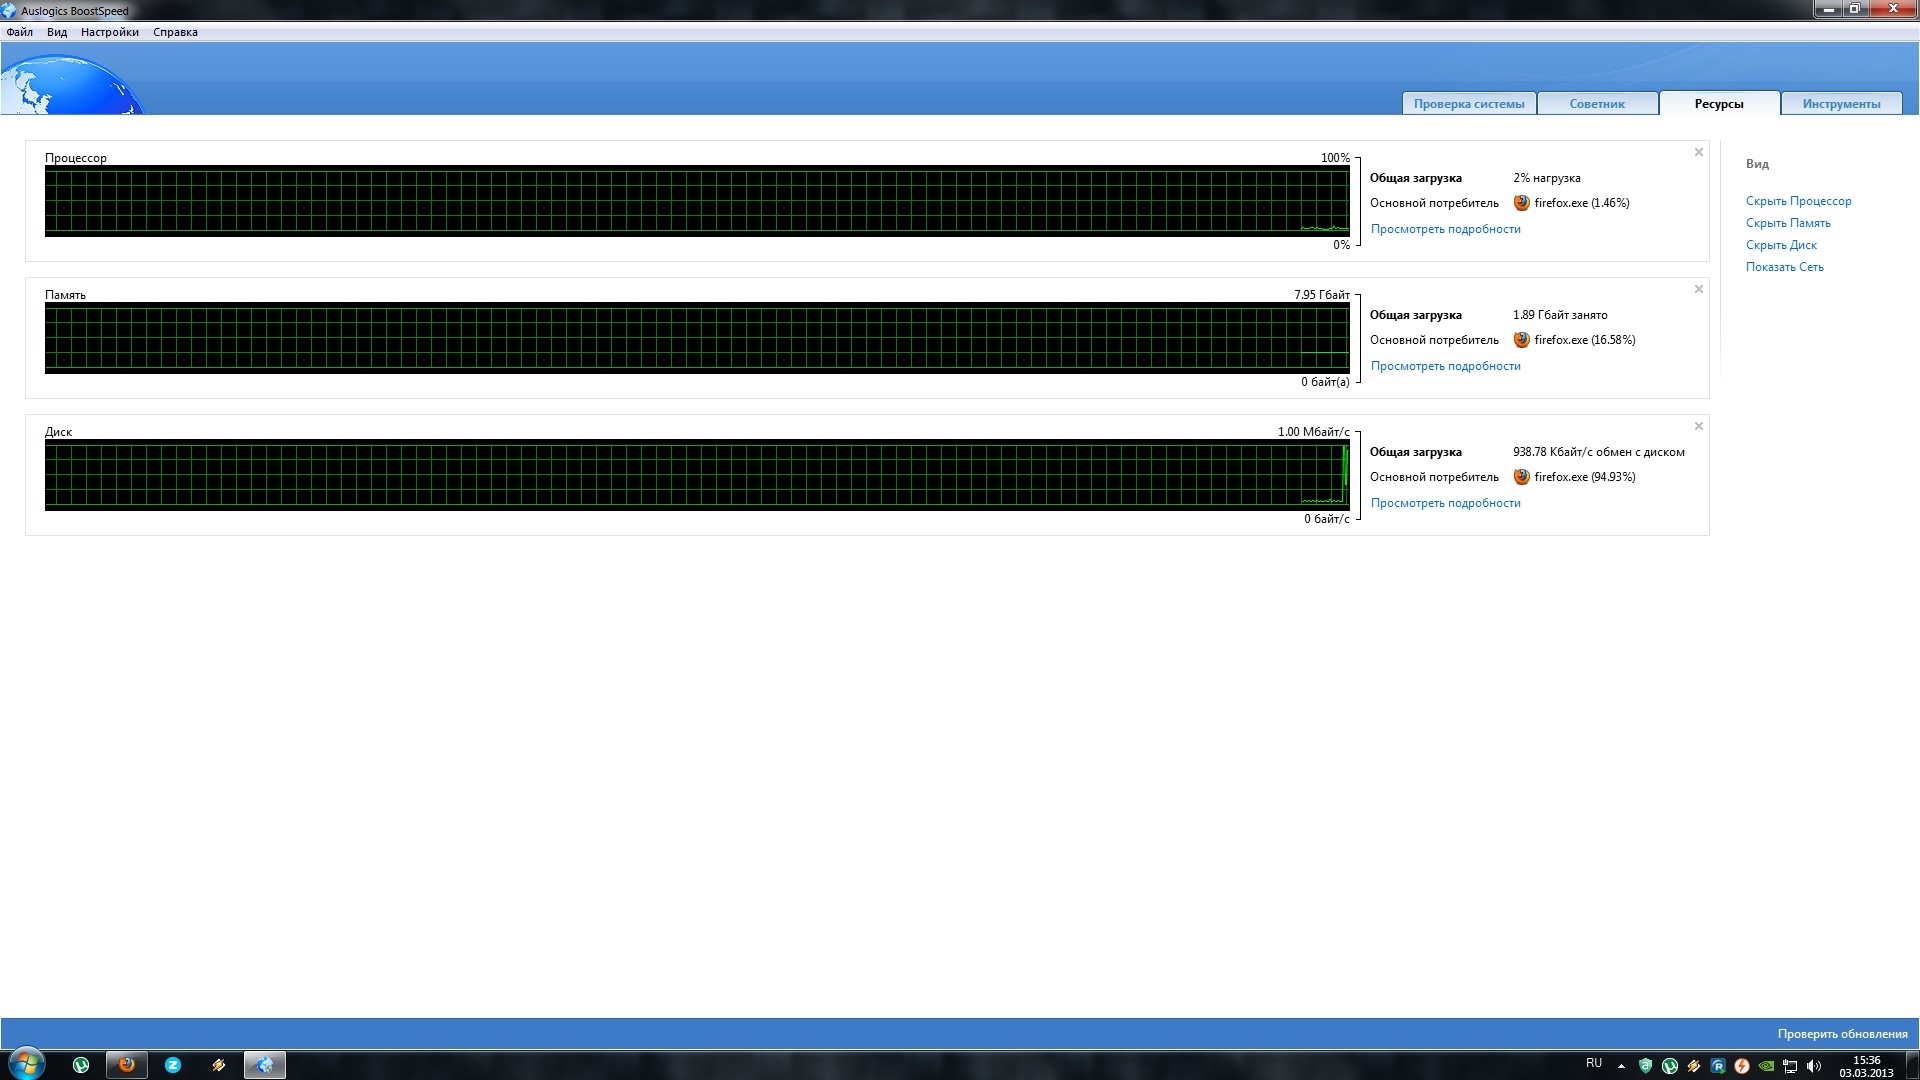
Task: Expand hidden system tray icons arrow
Action: coord(1621,1066)
